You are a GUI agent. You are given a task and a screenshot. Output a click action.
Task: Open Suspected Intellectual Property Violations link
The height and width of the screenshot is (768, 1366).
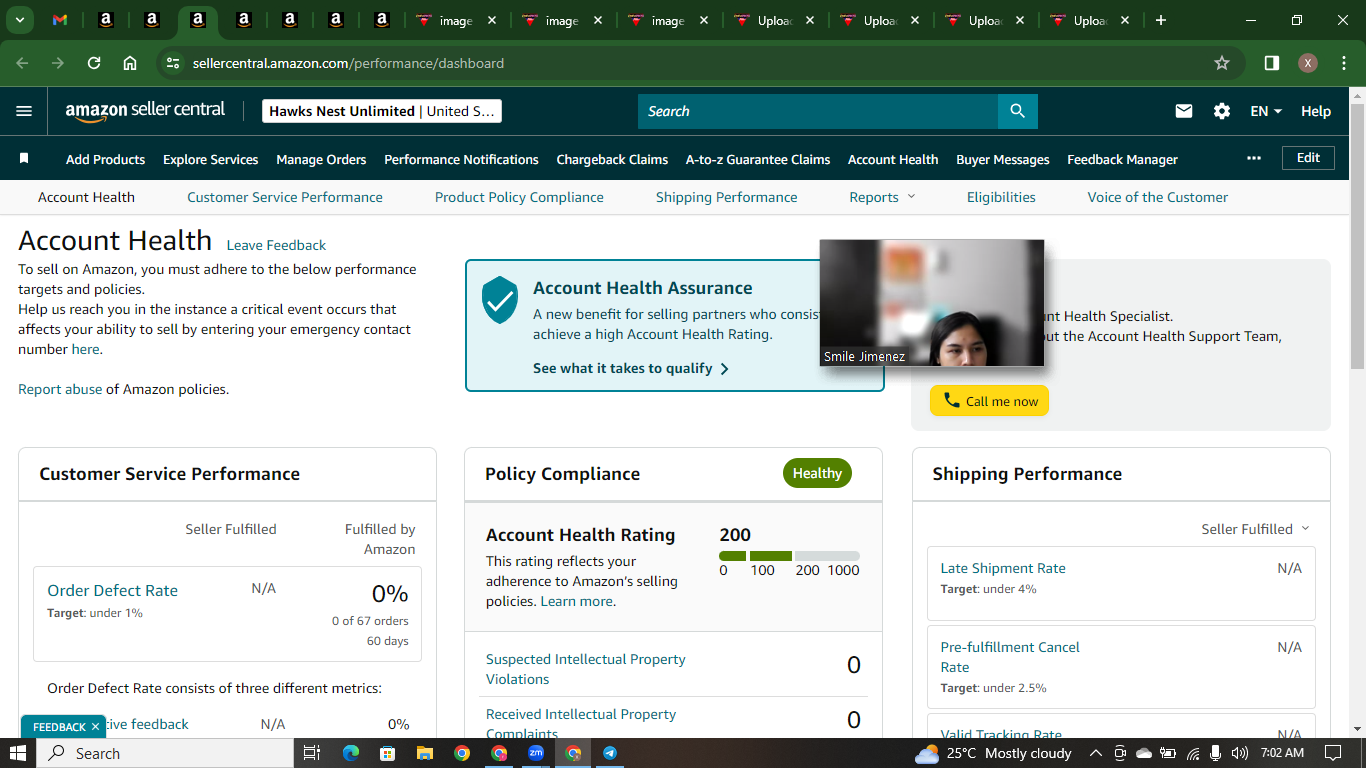point(586,669)
